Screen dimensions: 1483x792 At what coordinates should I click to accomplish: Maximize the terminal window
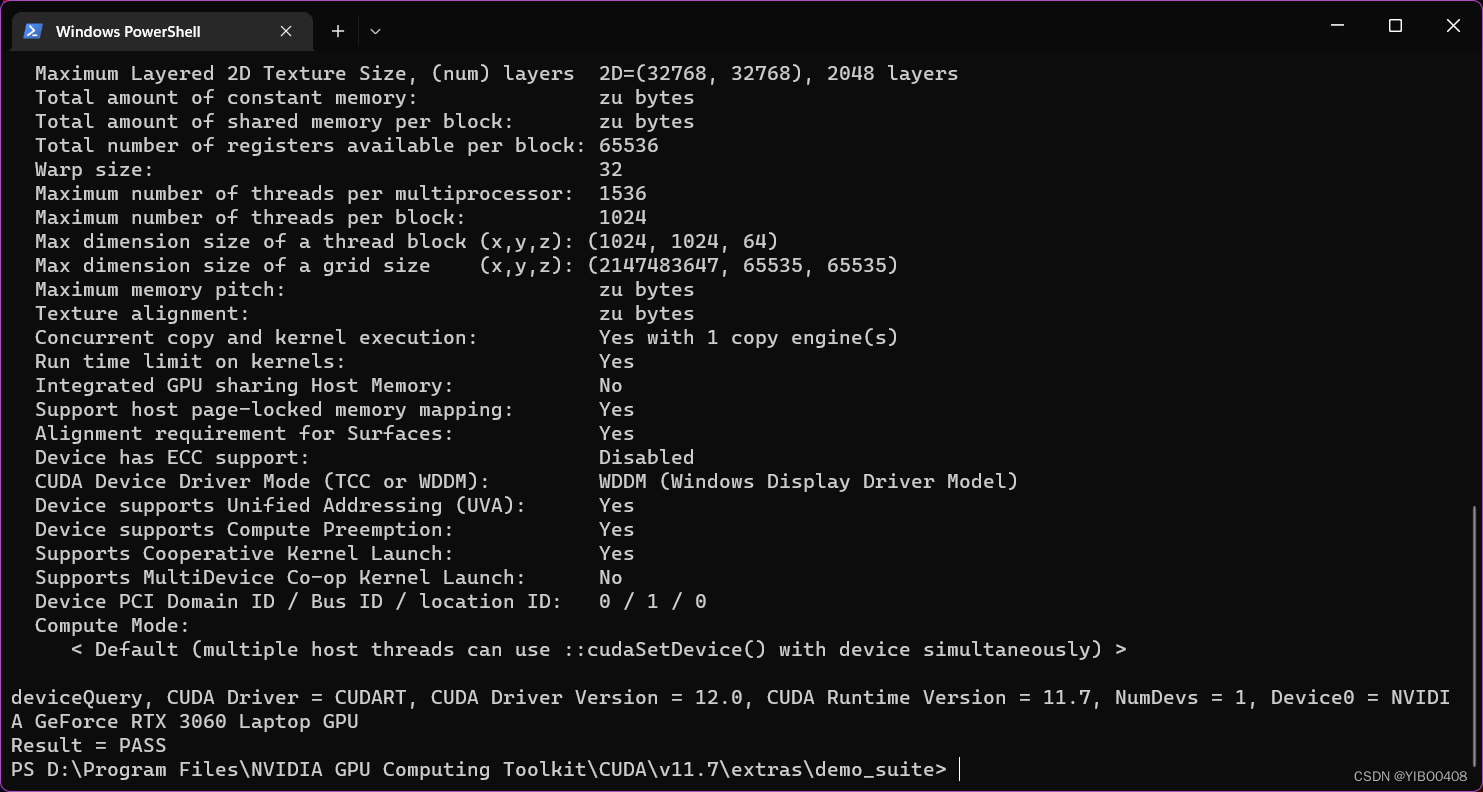(1395, 26)
